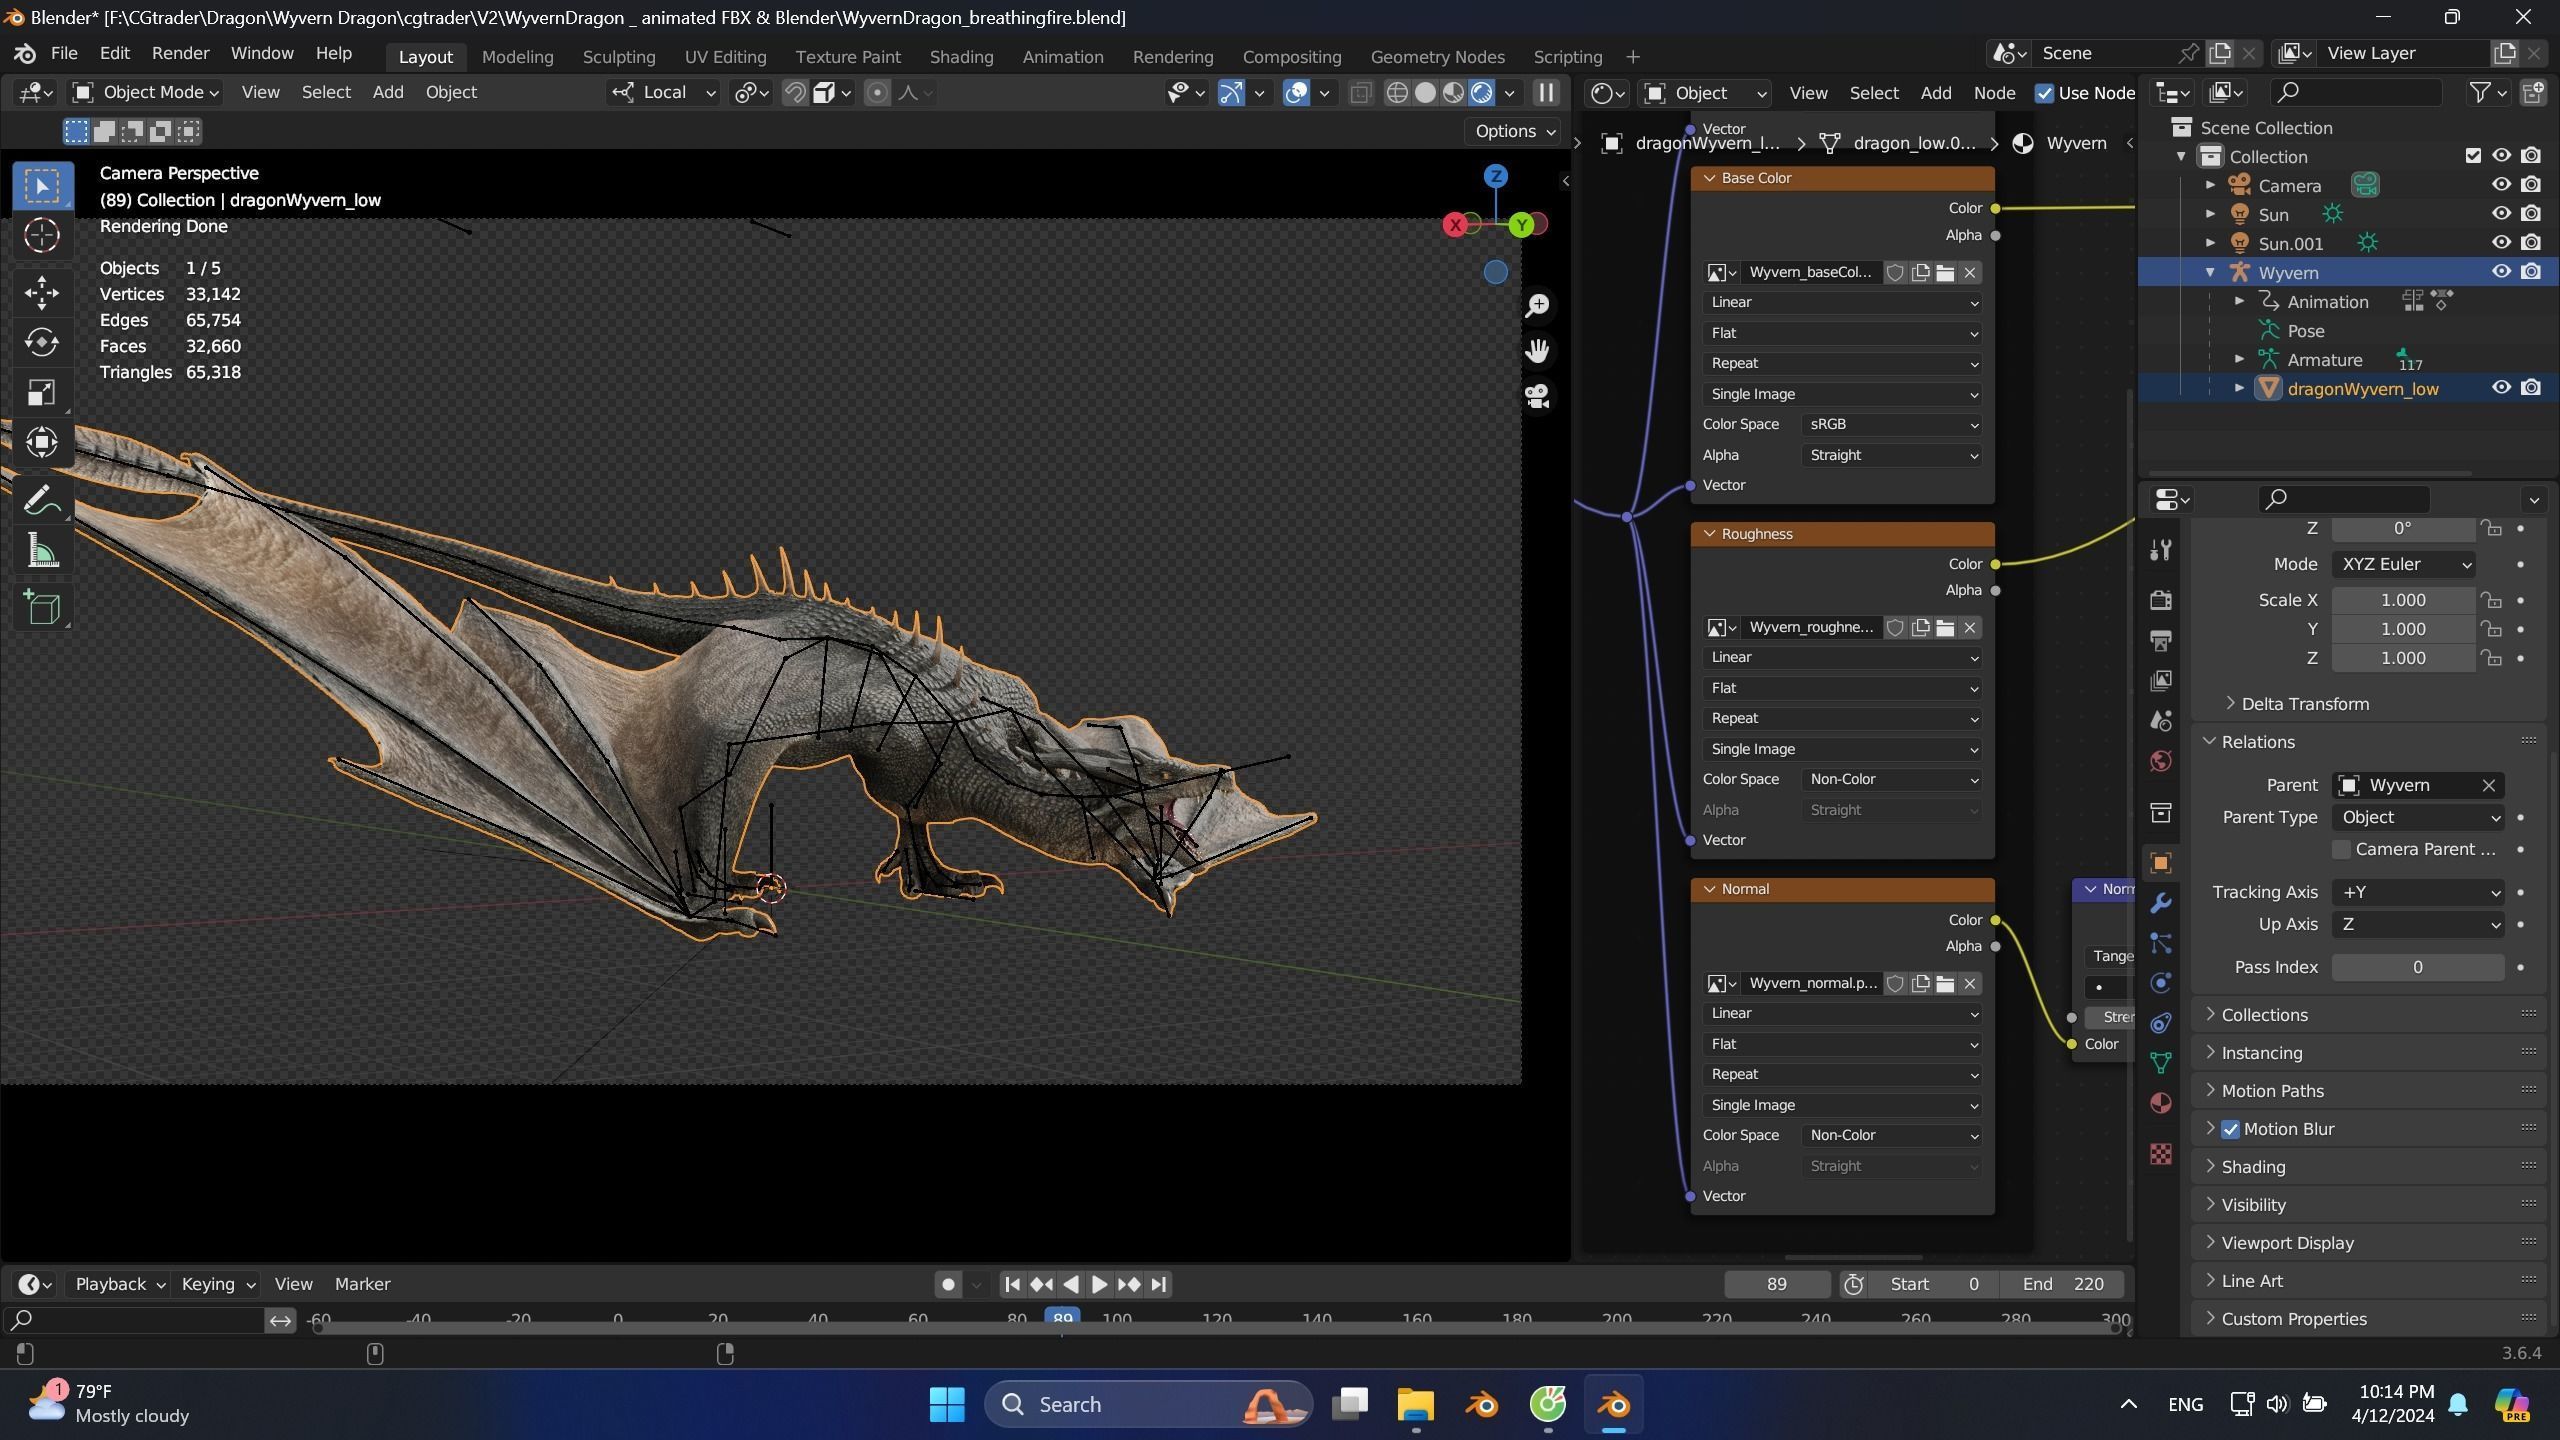The width and height of the screenshot is (2560, 1440).
Task: Activate the Move tool
Action: pos(42,293)
